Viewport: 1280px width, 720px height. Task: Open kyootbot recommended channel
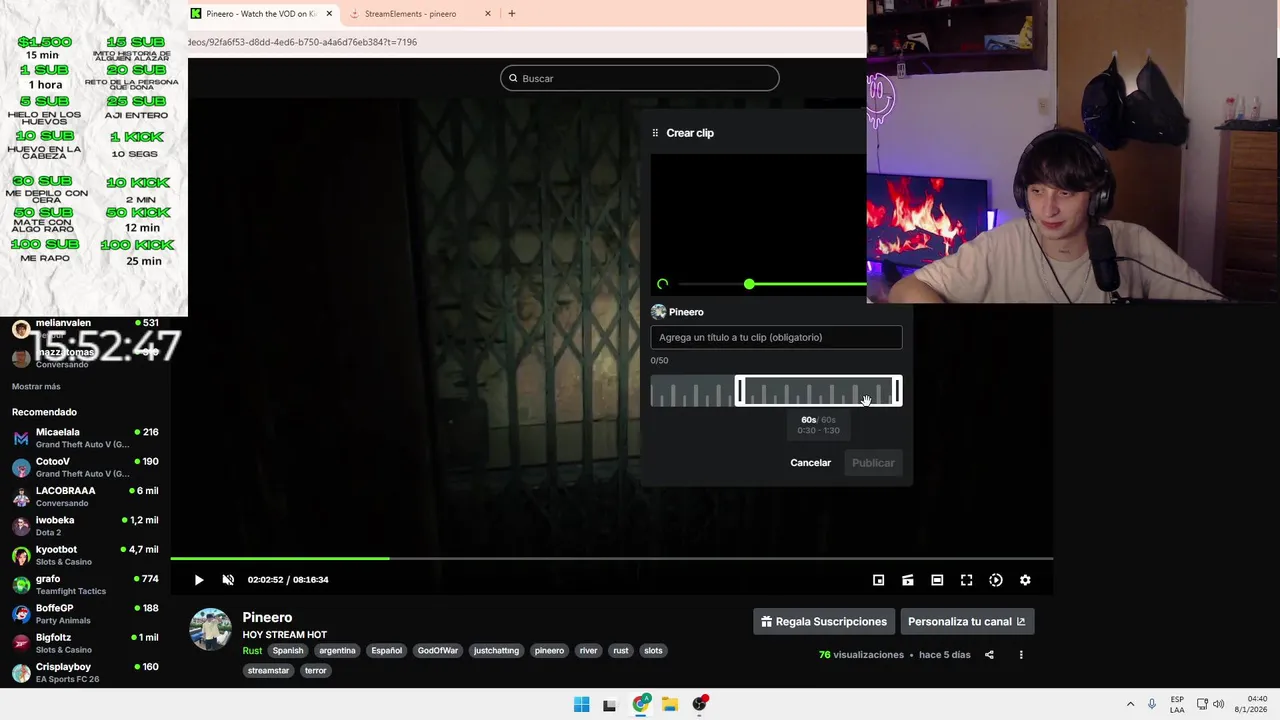click(85, 555)
